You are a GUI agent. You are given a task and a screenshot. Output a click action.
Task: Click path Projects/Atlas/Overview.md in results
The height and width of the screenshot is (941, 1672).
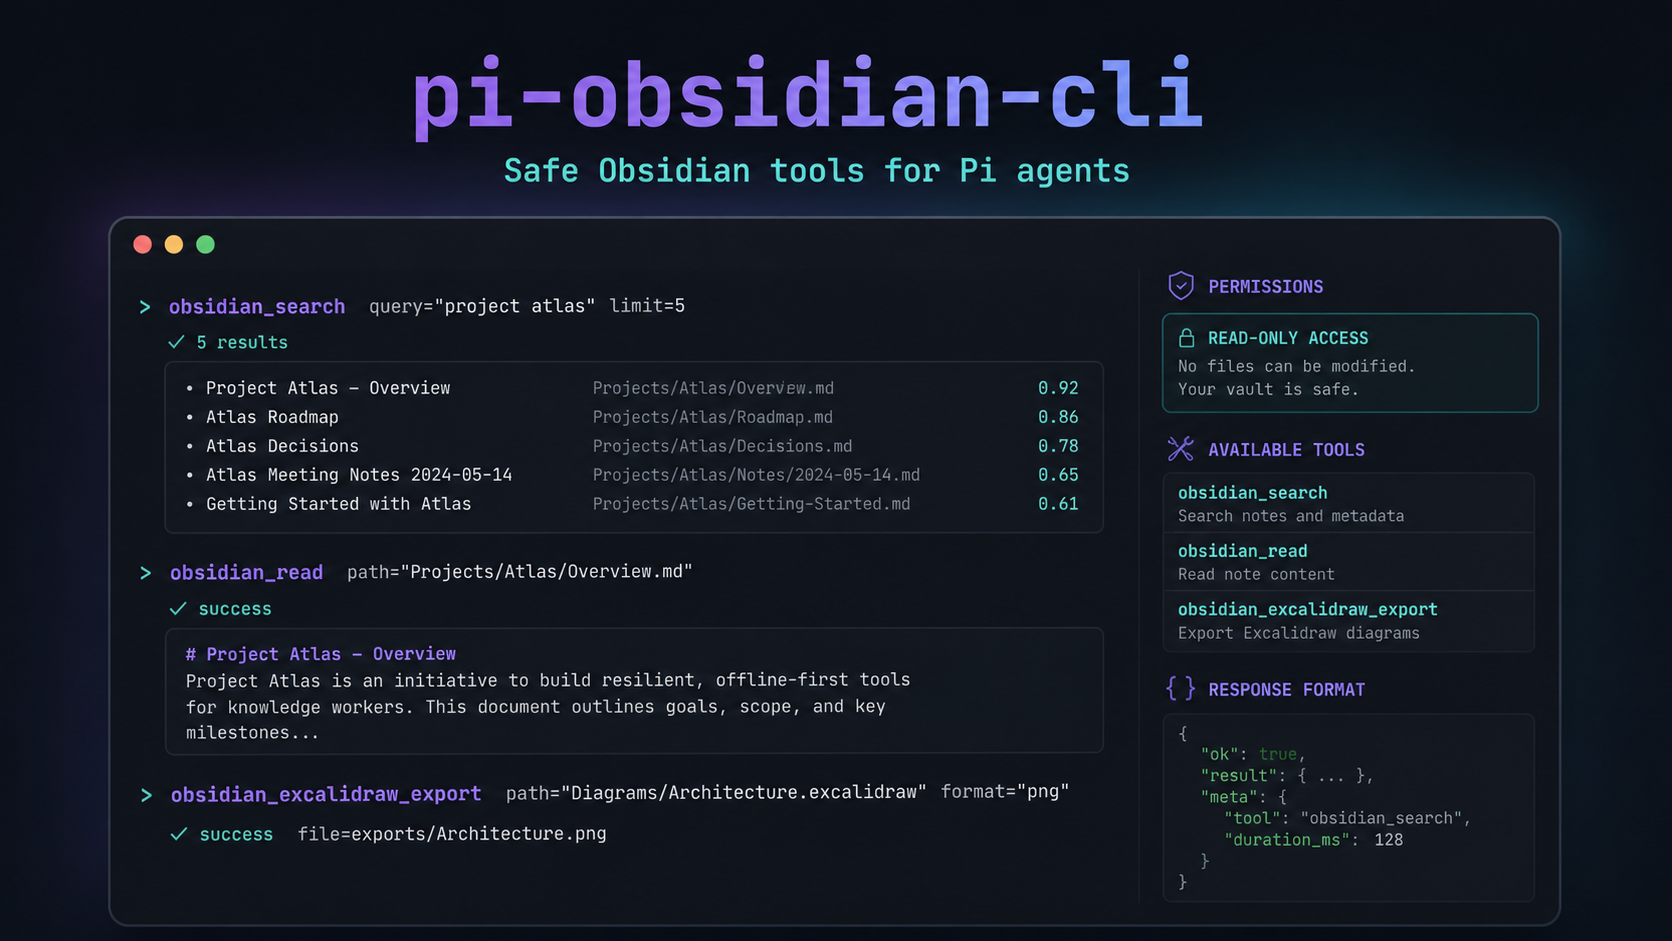click(713, 388)
